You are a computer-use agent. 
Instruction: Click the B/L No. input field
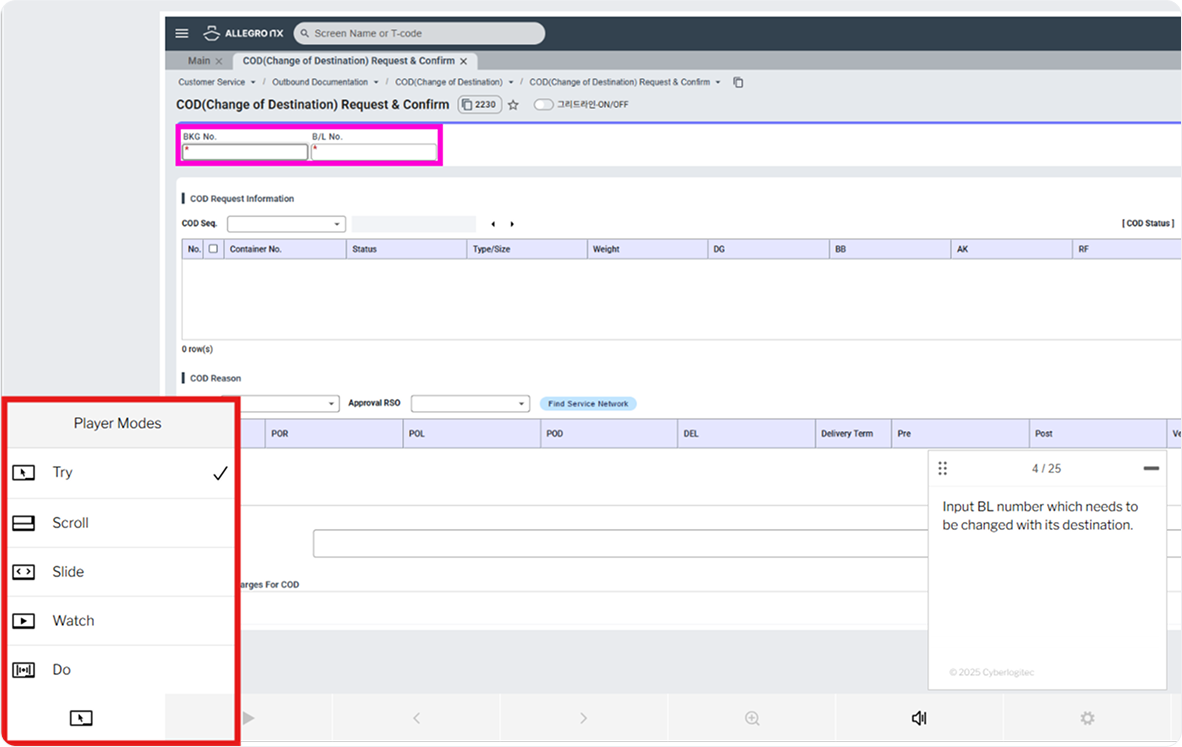coord(374,152)
